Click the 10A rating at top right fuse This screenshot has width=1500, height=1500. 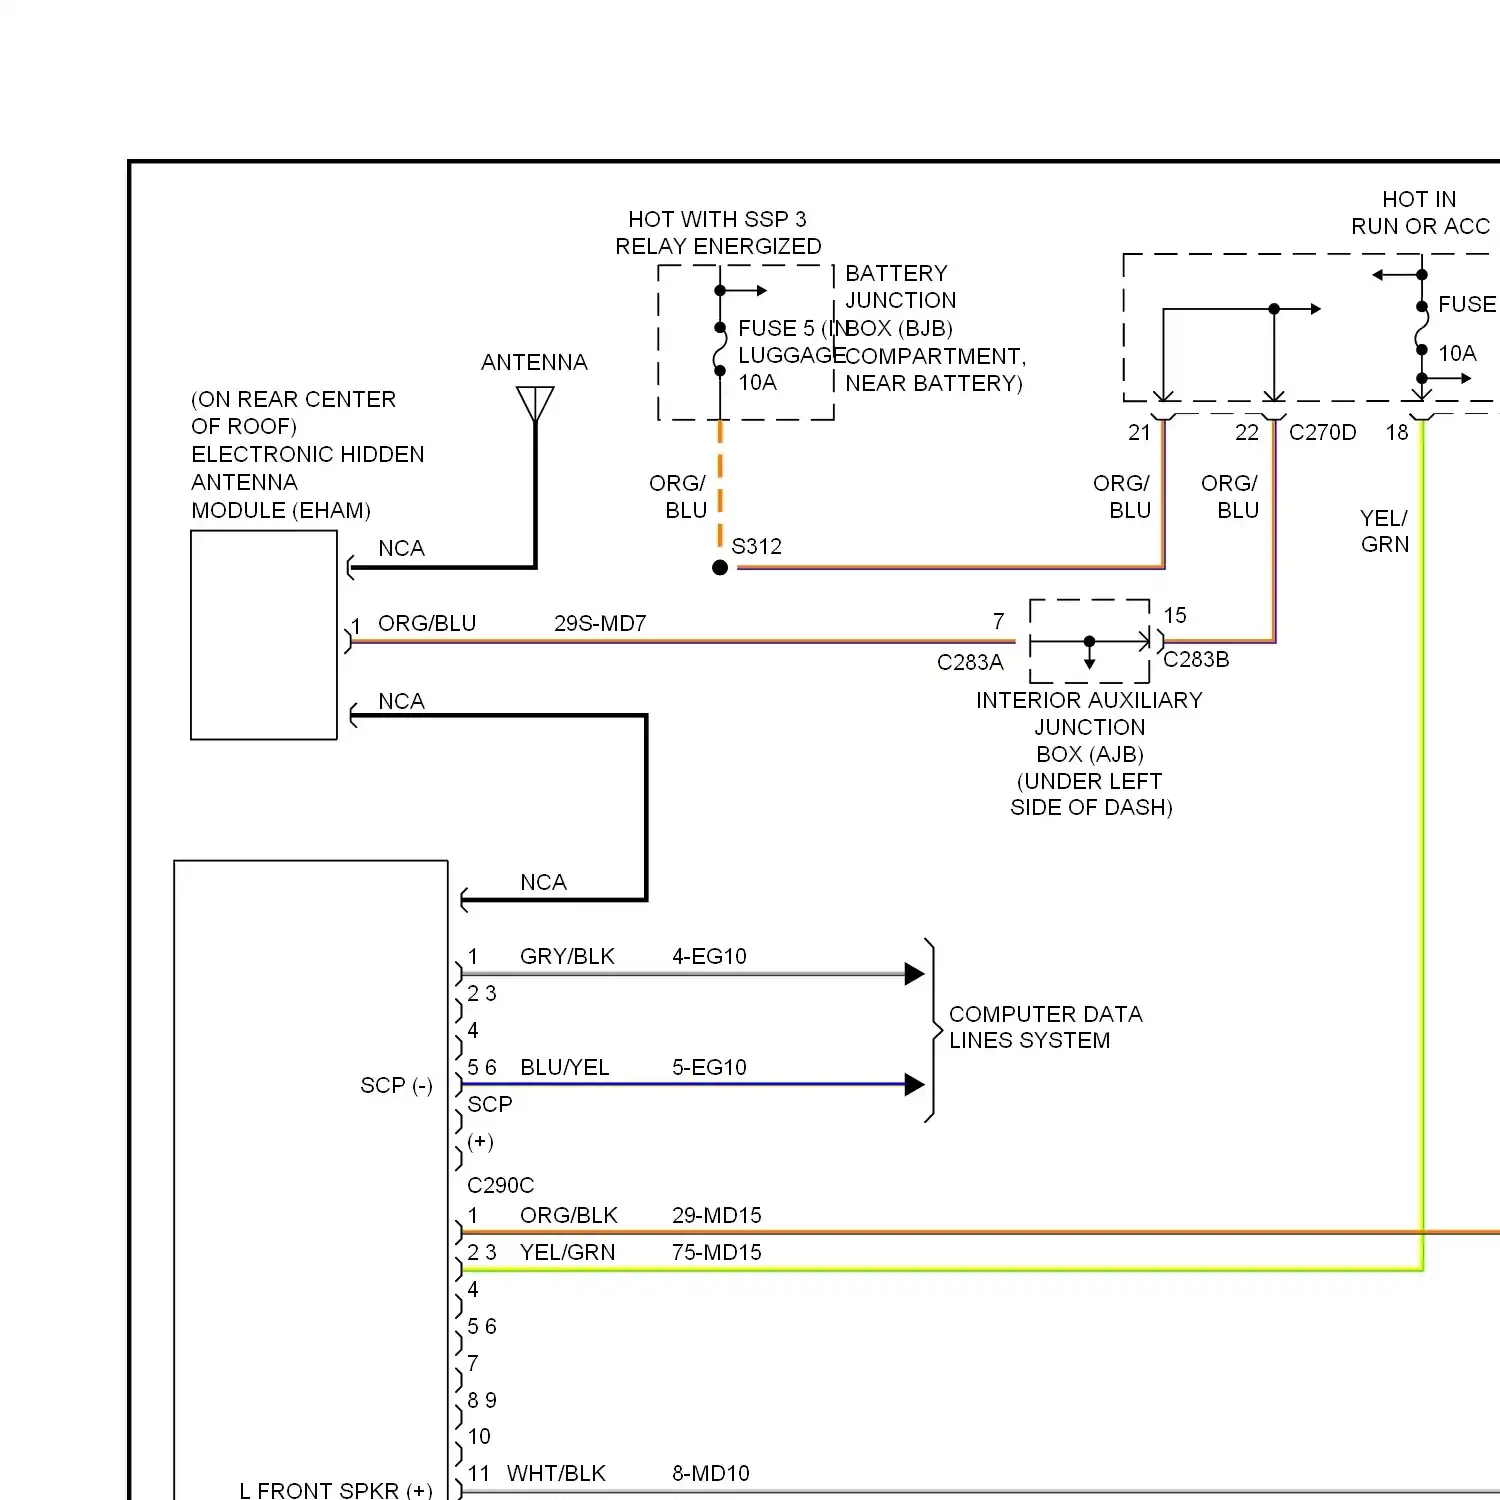1457,353
